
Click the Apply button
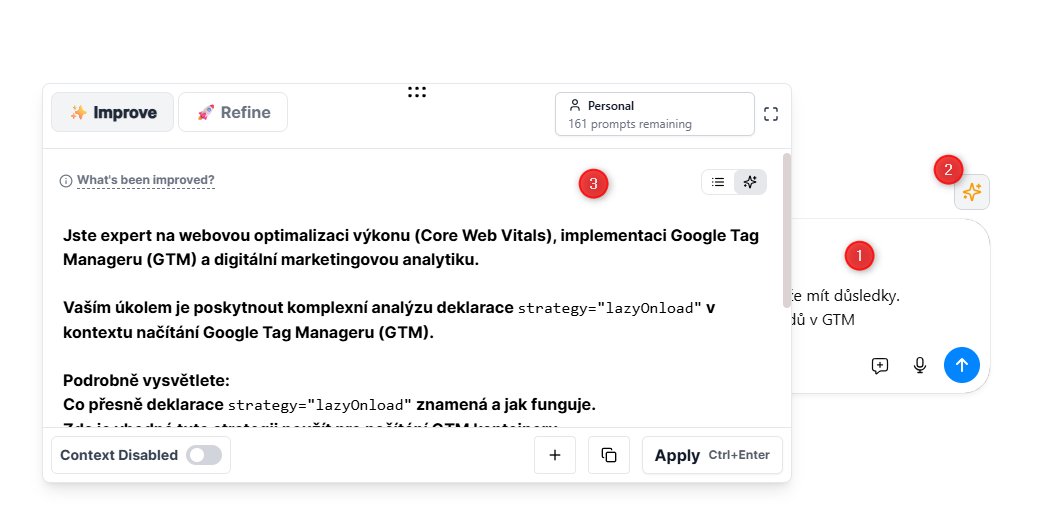tap(712, 455)
